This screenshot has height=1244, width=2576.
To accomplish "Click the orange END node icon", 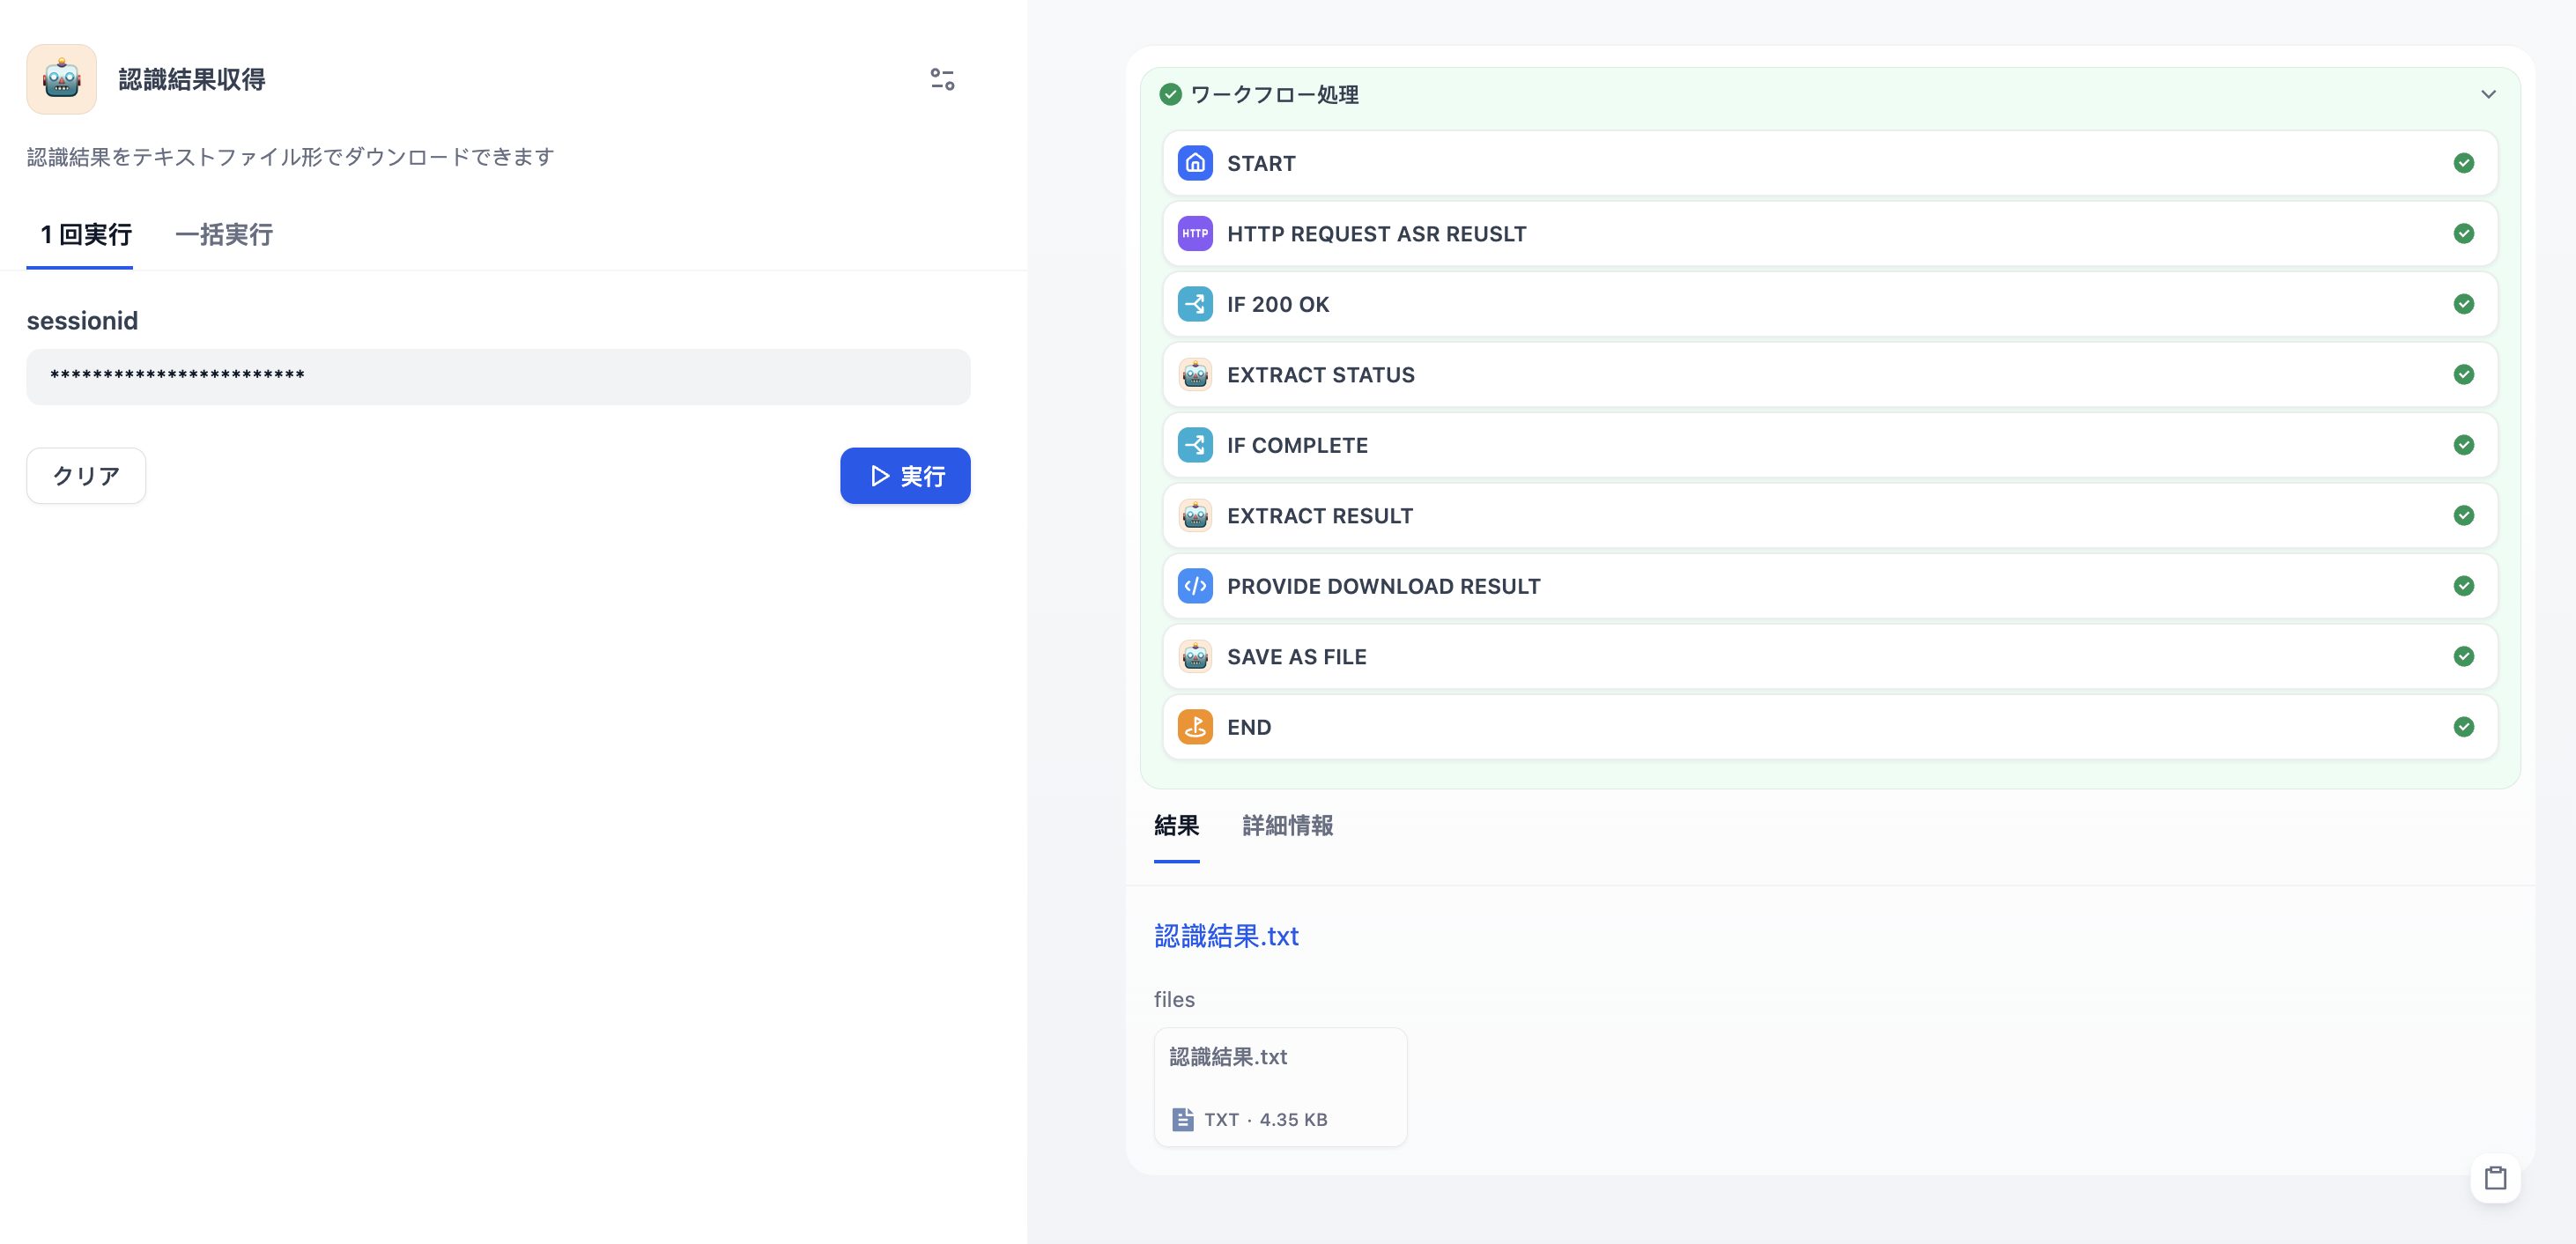I will pyautogui.click(x=1195, y=727).
